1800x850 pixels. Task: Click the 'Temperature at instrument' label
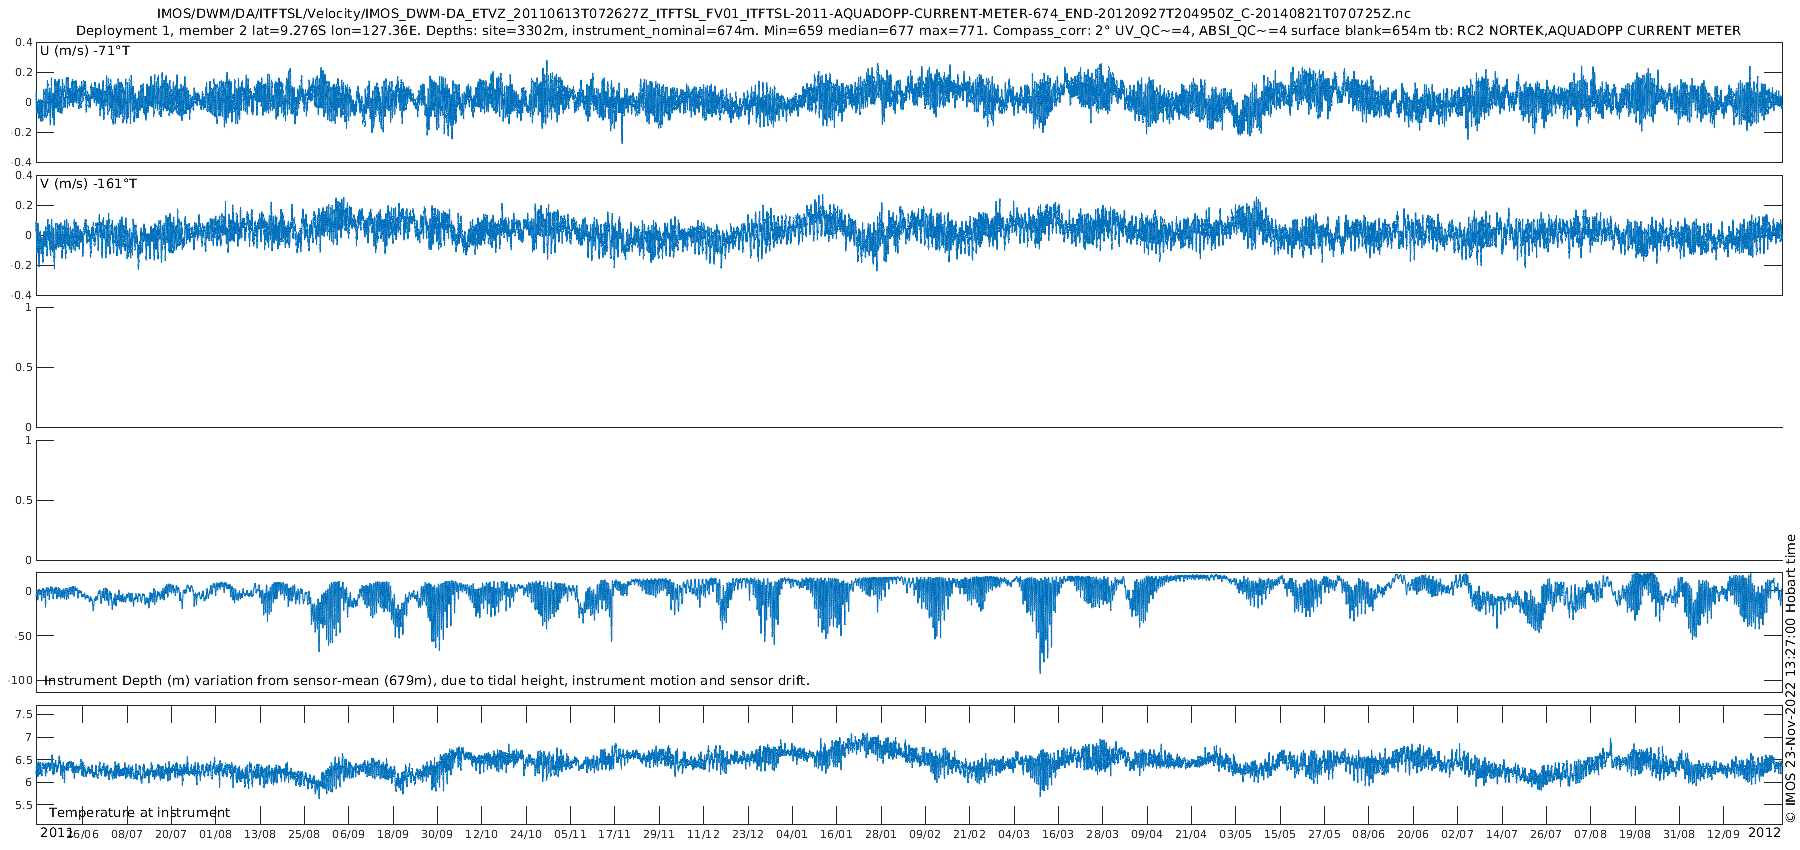(139, 813)
